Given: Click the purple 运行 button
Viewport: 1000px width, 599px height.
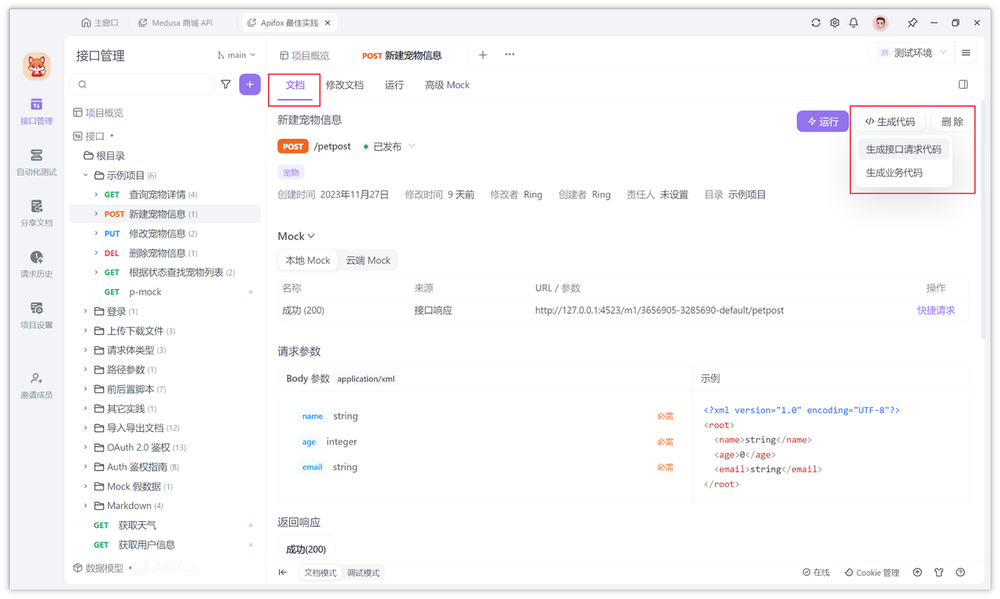Looking at the screenshot, I should pyautogui.click(x=822, y=121).
